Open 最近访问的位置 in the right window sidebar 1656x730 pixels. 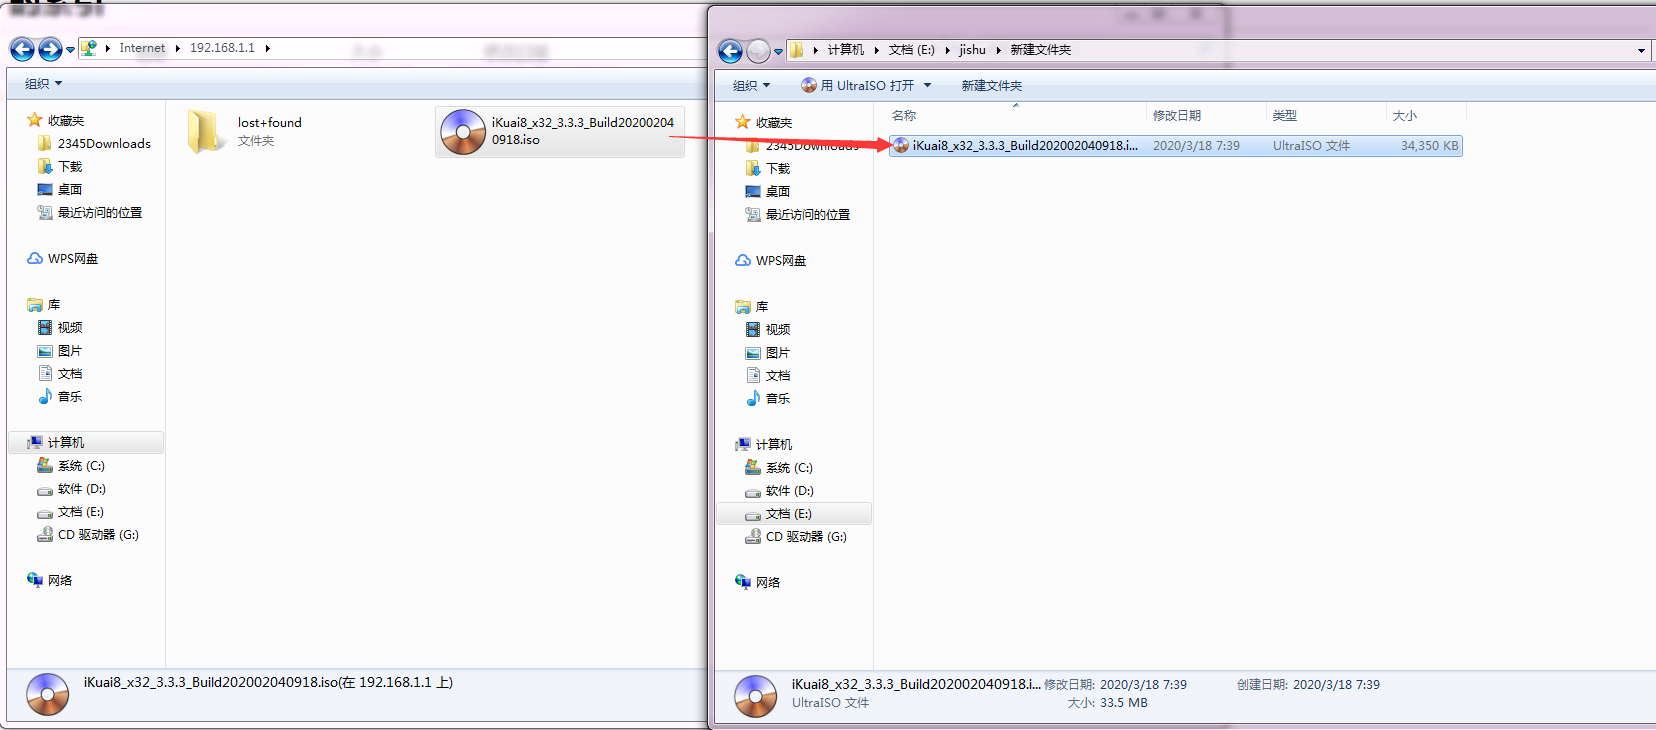797,214
